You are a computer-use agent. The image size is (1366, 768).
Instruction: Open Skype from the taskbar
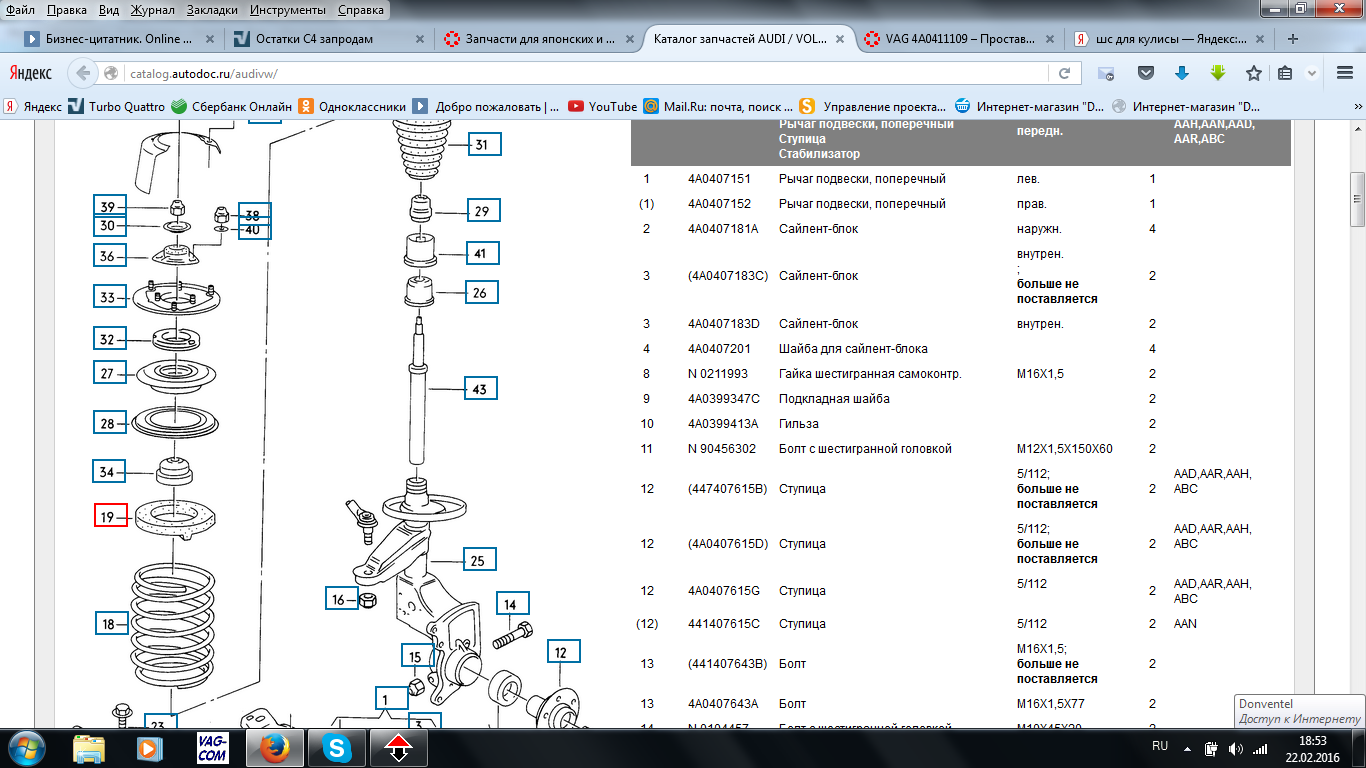[336, 747]
